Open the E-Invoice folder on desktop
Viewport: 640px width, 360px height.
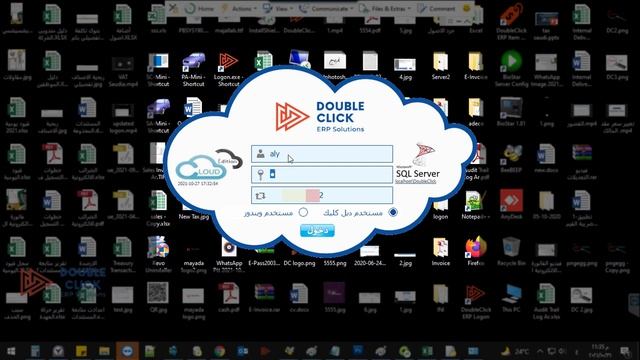[476, 65]
